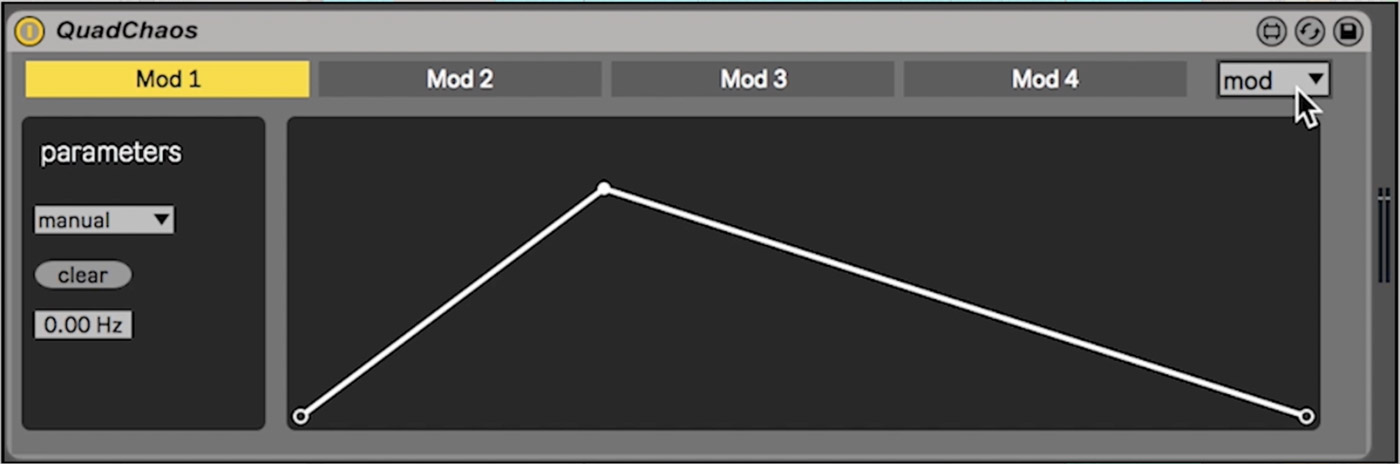Go to the Mod 4 tab
1400x464 pixels.
[1045, 79]
